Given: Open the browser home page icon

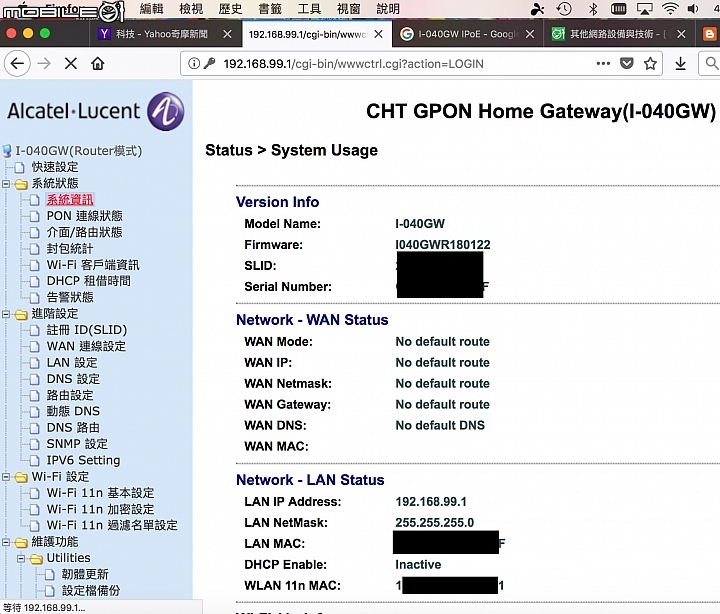Looking at the screenshot, I should (97, 63).
